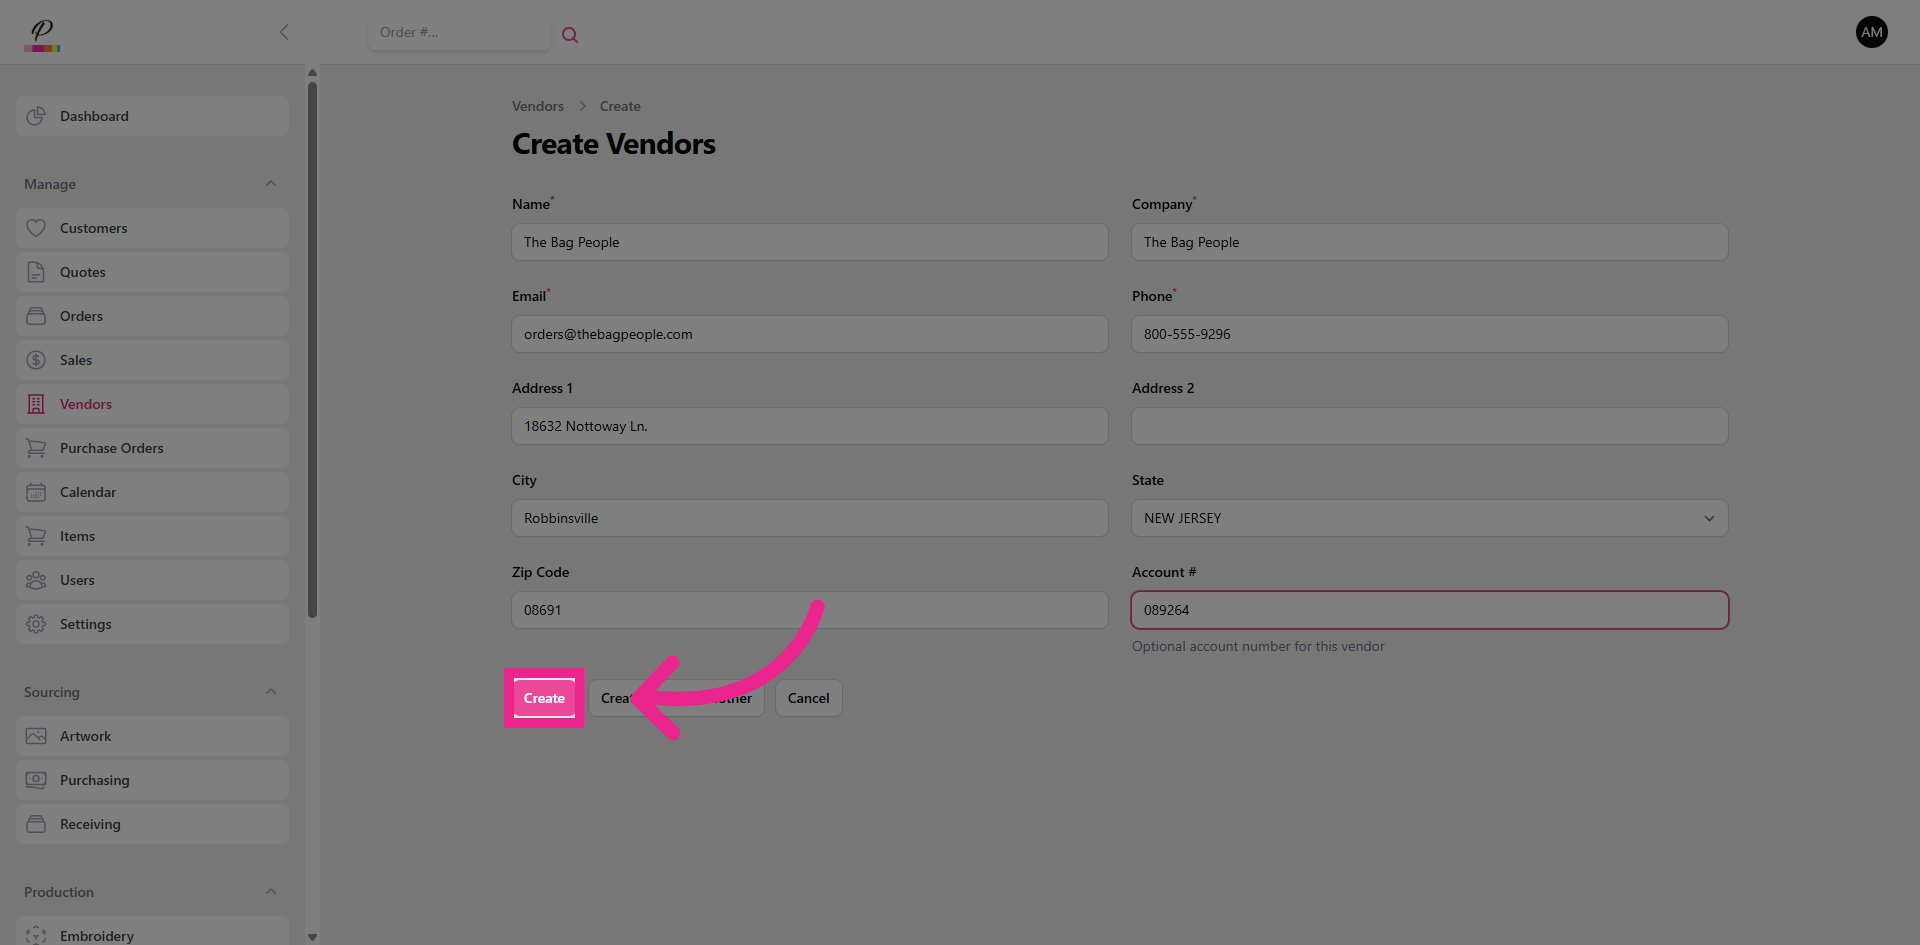This screenshot has width=1920, height=945.
Task: Click the search magnifier icon
Action: 569,34
